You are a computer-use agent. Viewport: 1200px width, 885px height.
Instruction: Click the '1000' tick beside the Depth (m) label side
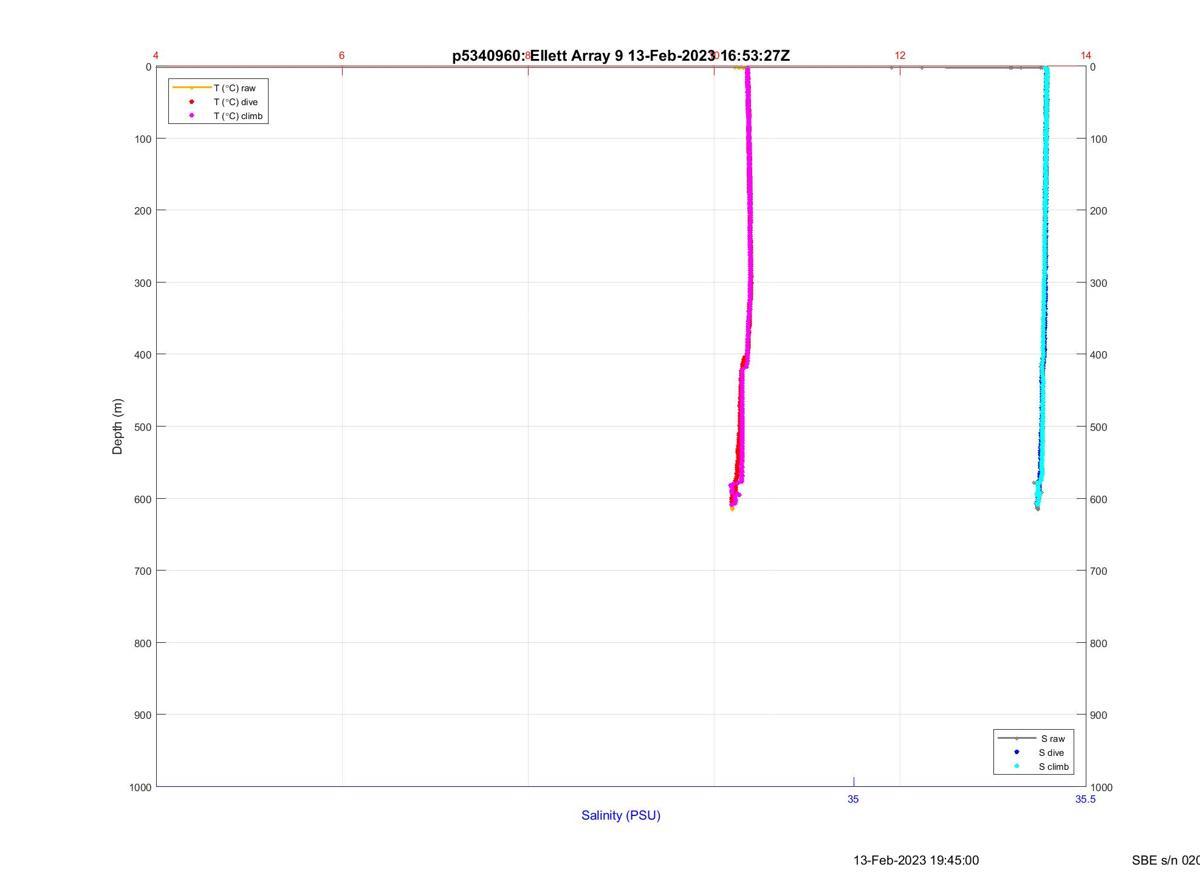pos(140,787)
